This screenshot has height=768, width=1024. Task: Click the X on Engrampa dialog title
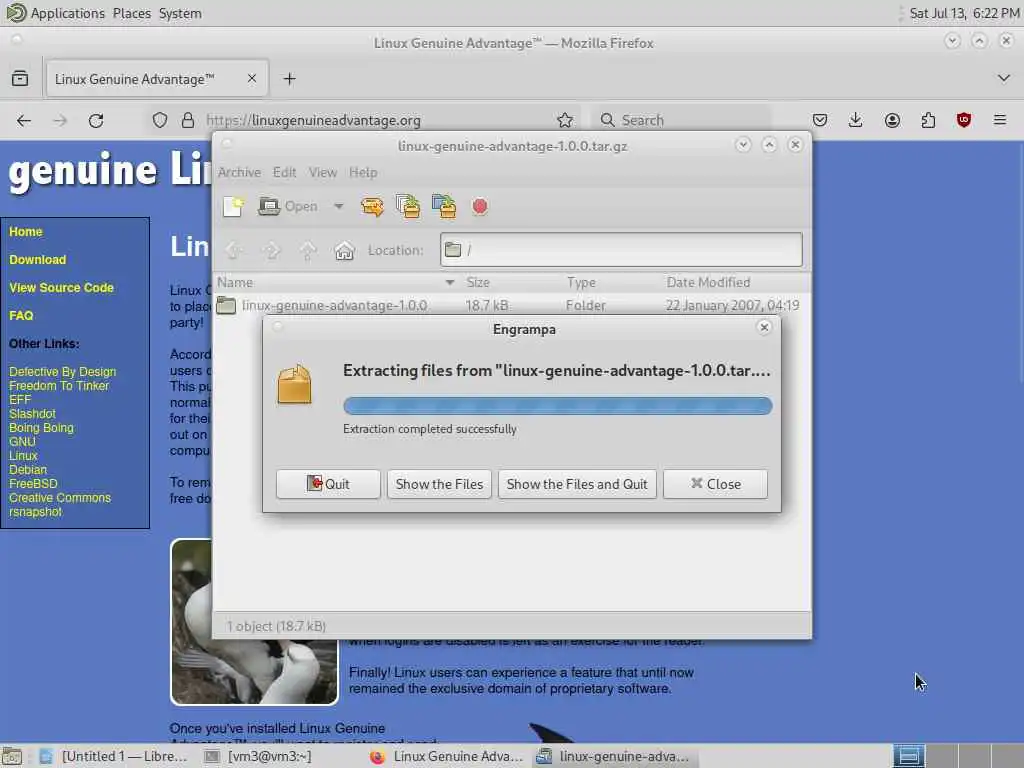click(x=764, y=327)
